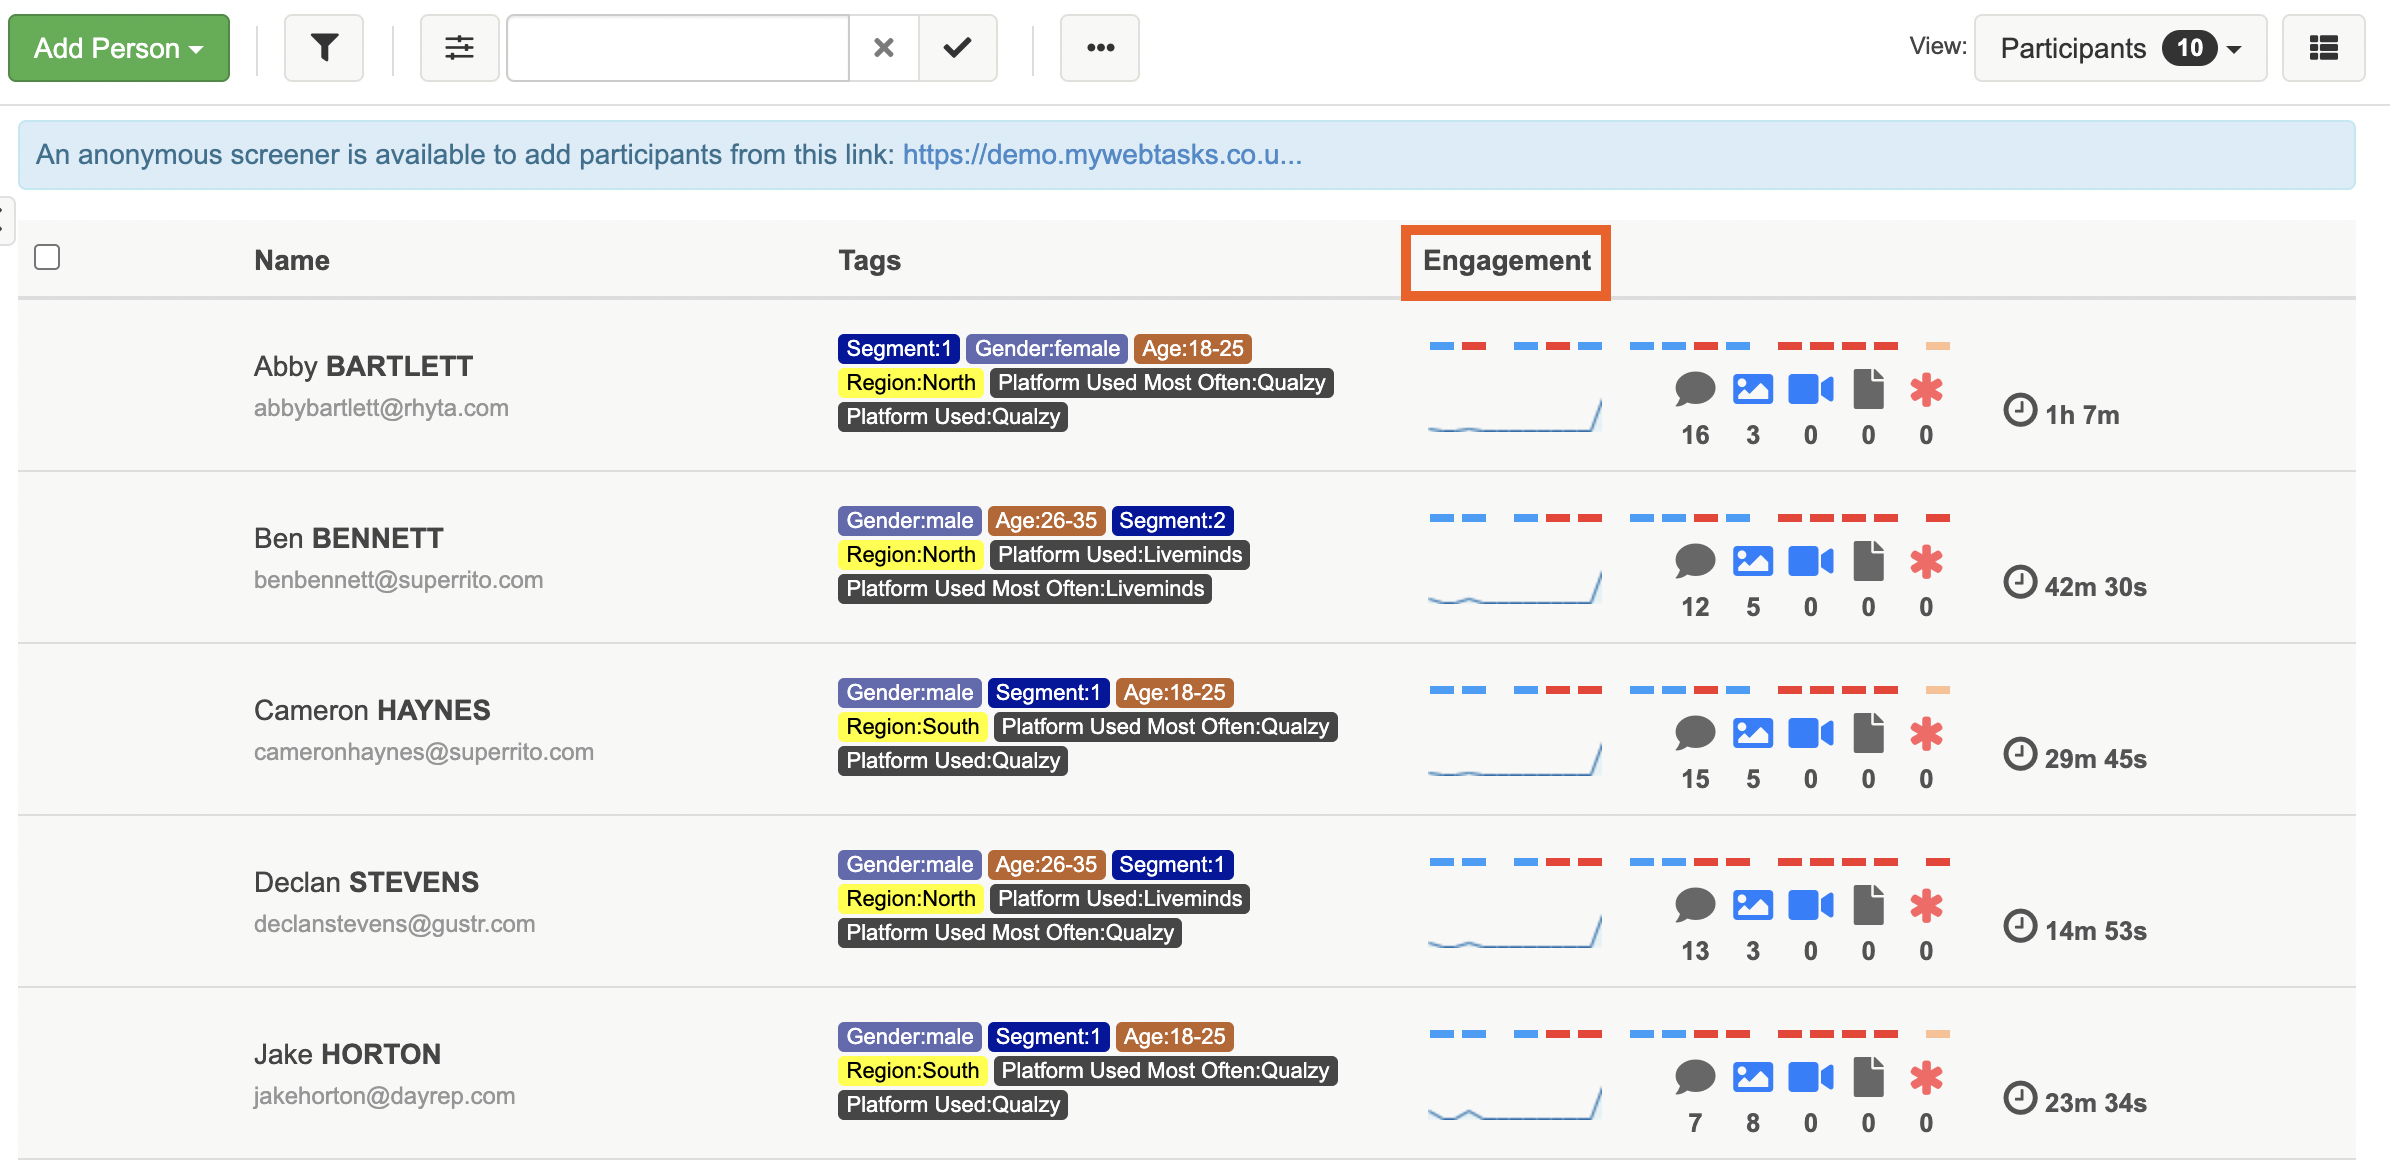Open the Participants view dropdown

point(2120,48)
